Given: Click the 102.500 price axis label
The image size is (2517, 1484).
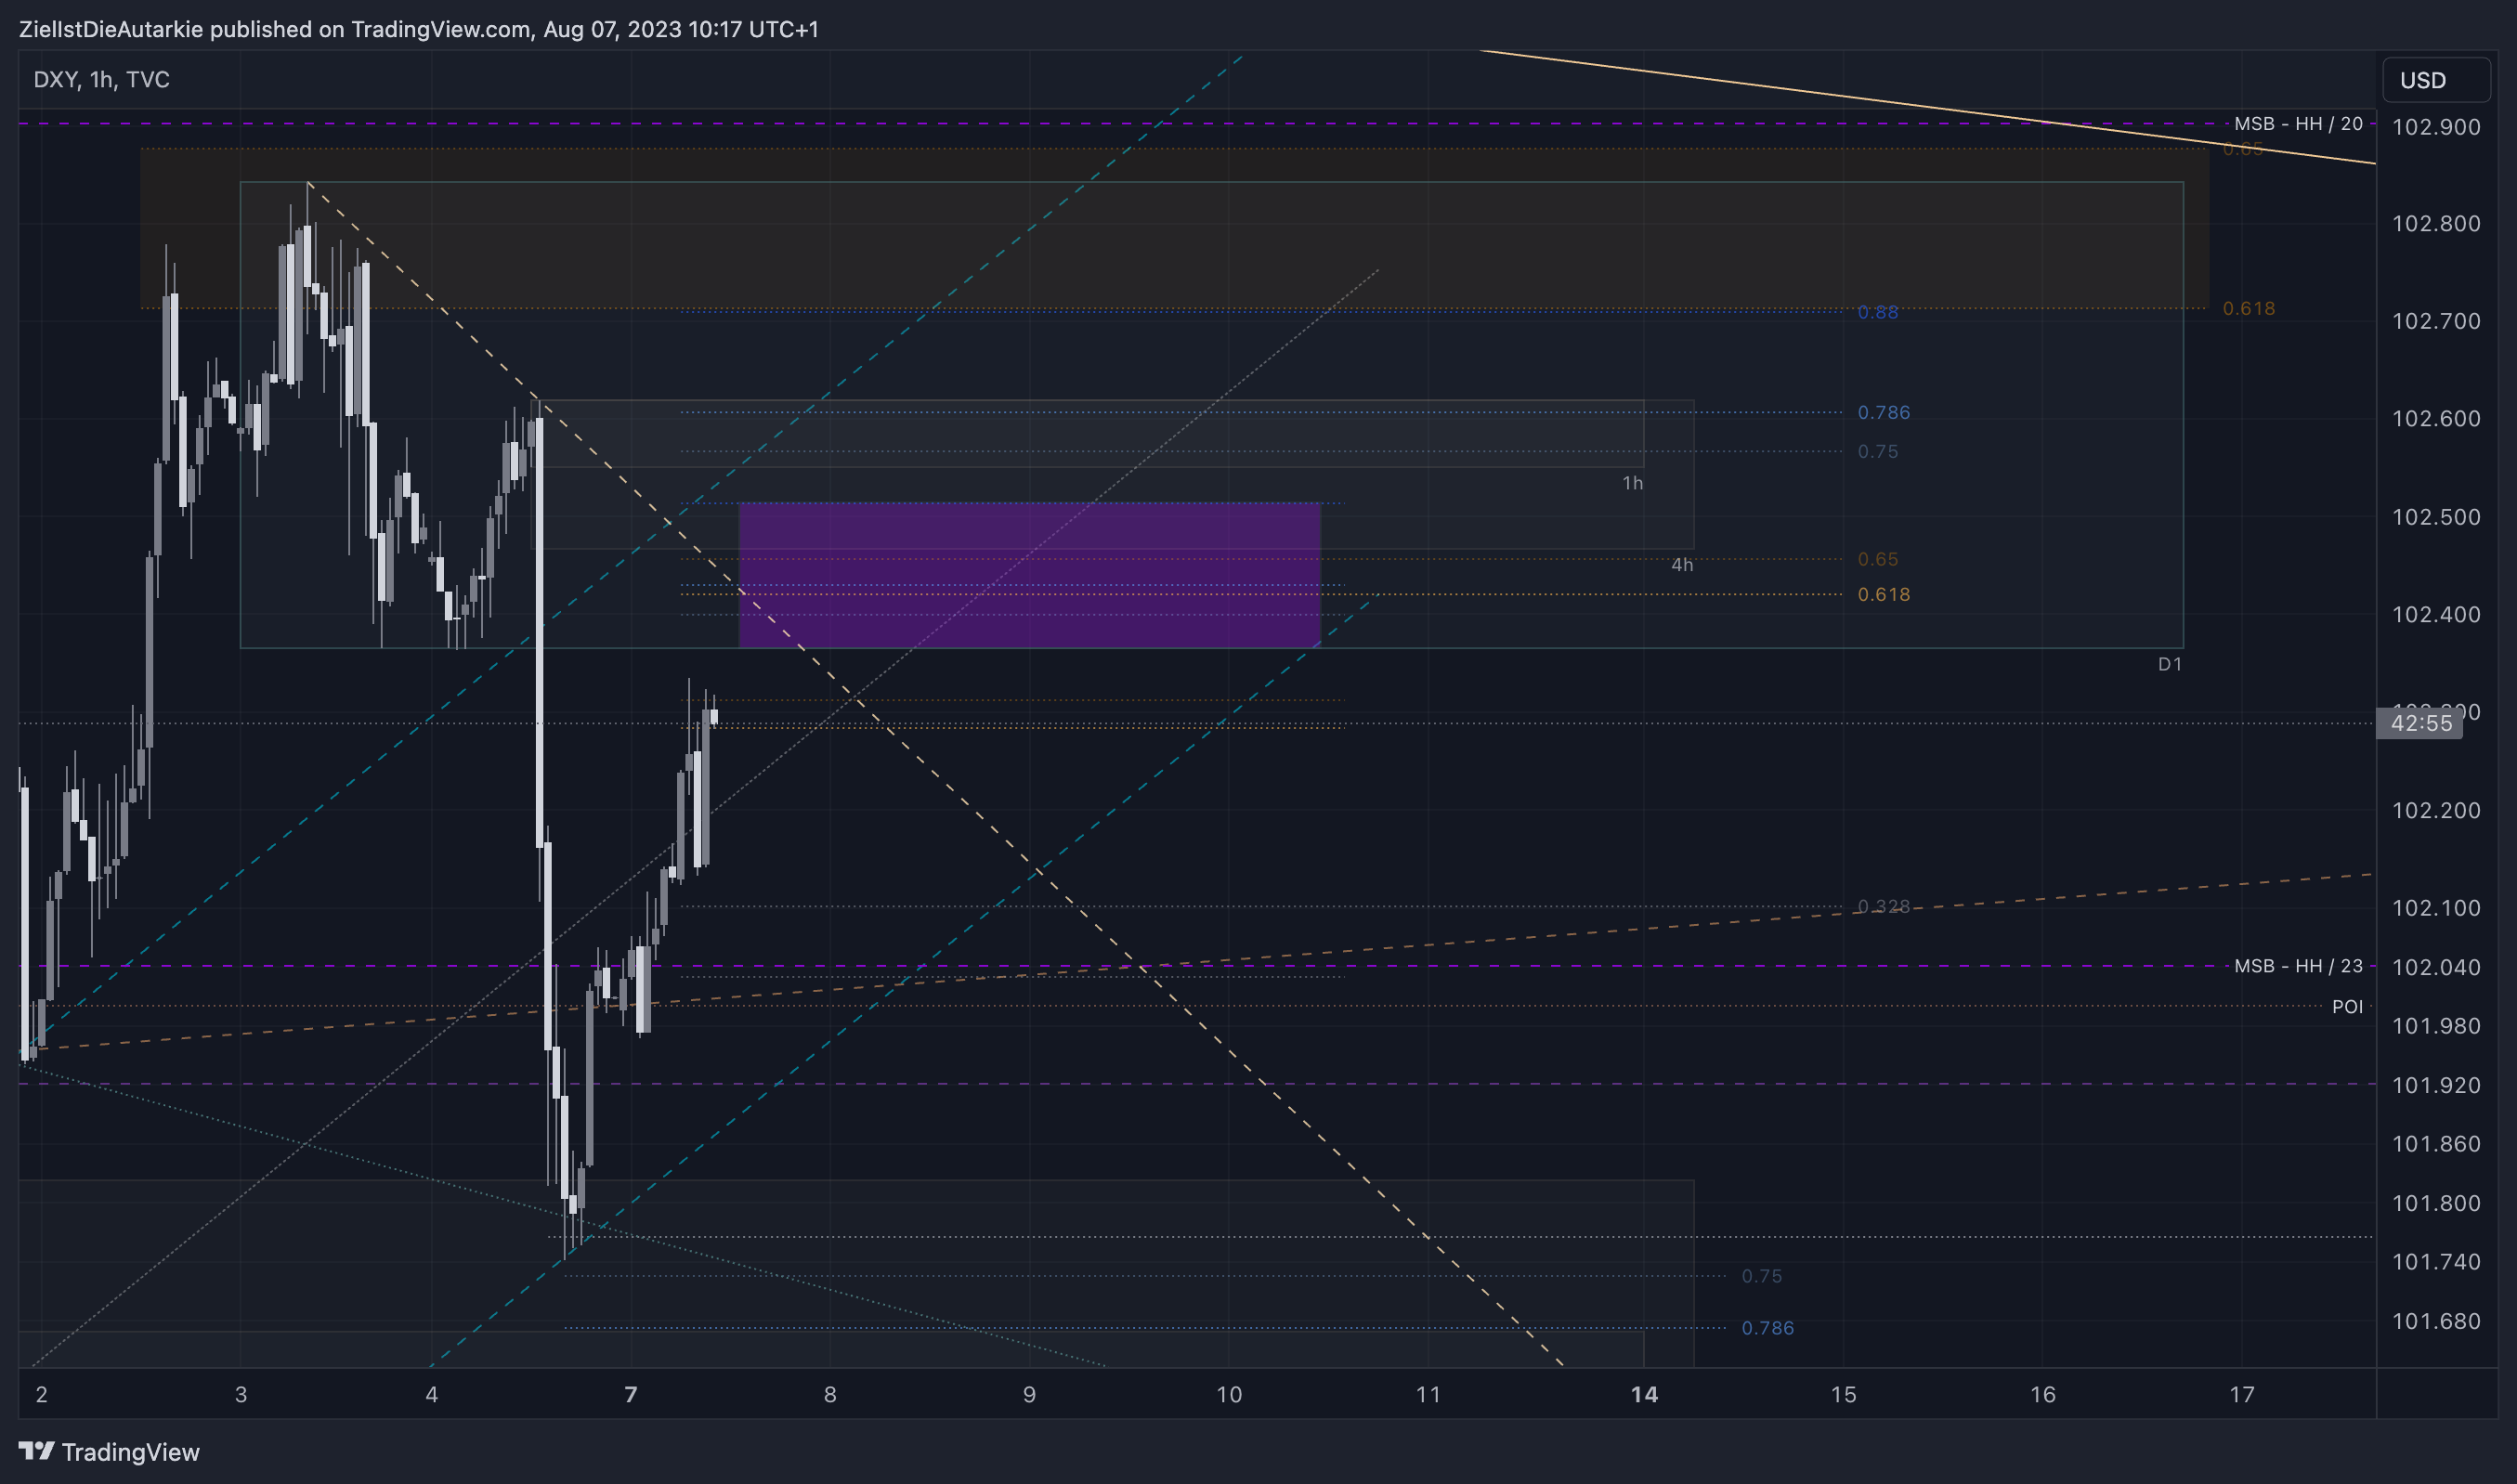Looking at the screenshot, I should click(2435, 517).
